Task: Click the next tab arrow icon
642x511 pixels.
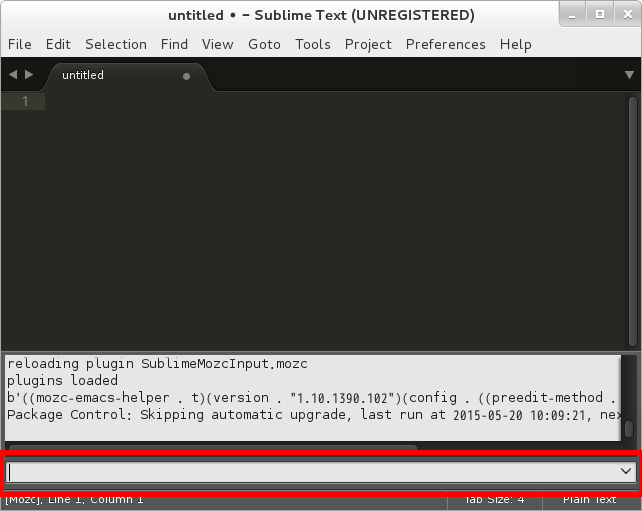Action: pyautogui.click(x=29, y=75)
